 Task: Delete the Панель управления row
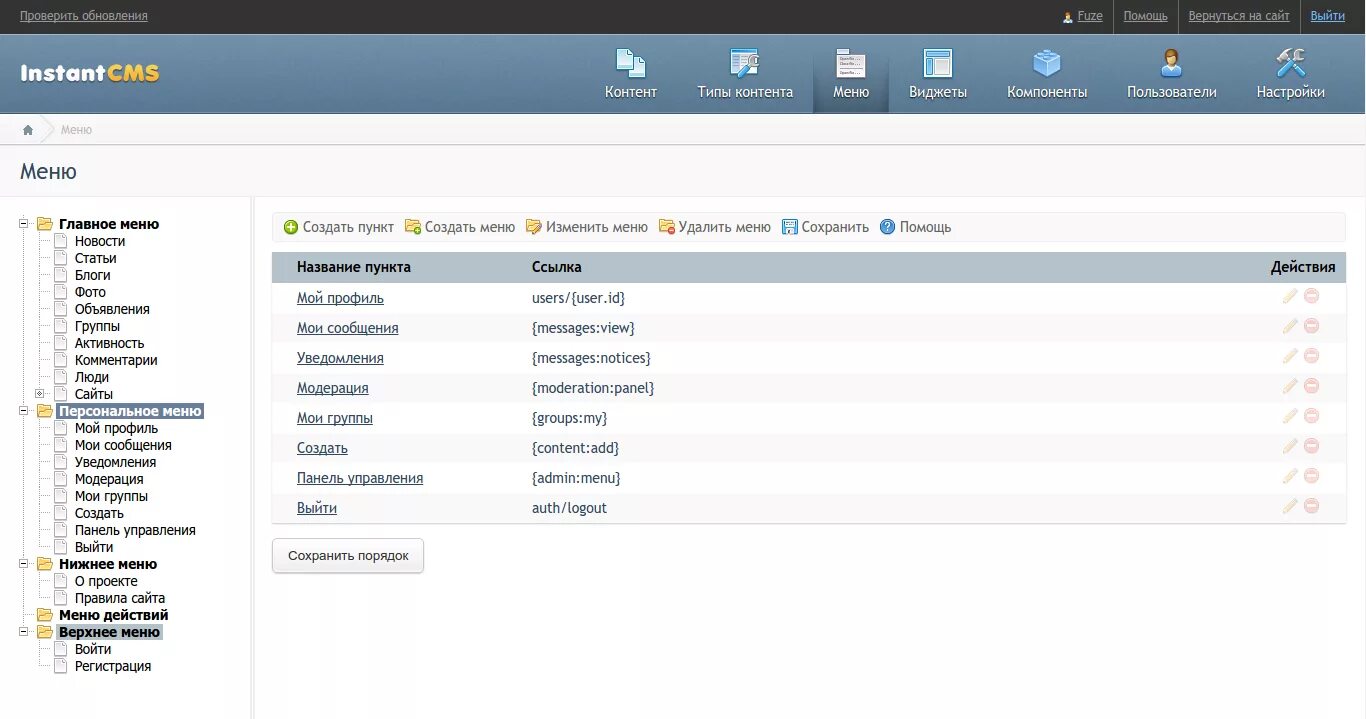point(1311,476)
